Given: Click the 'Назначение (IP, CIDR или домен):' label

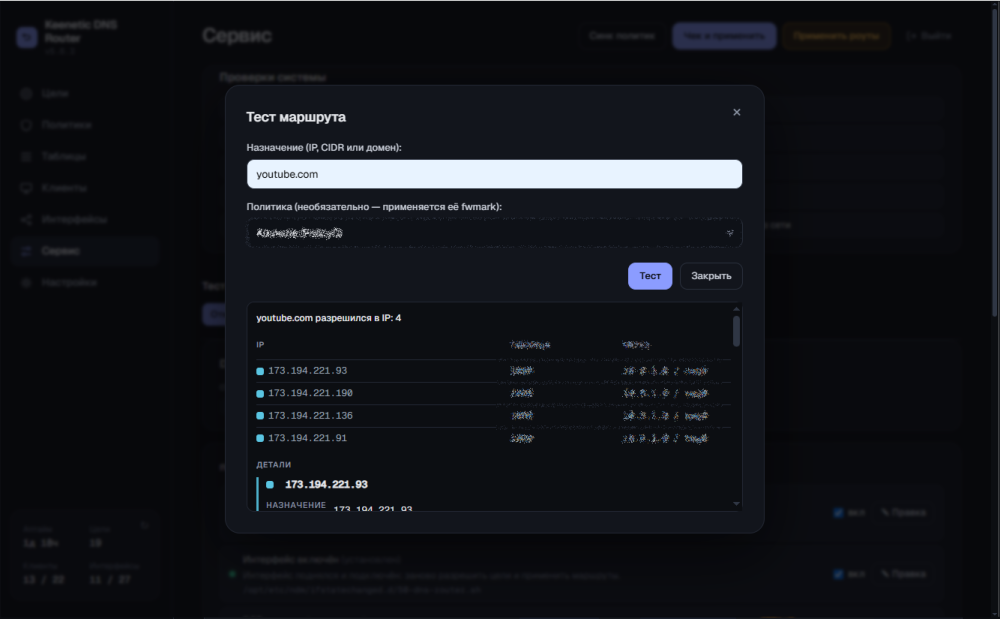Looking at the screenshot, I should (324, 147).
